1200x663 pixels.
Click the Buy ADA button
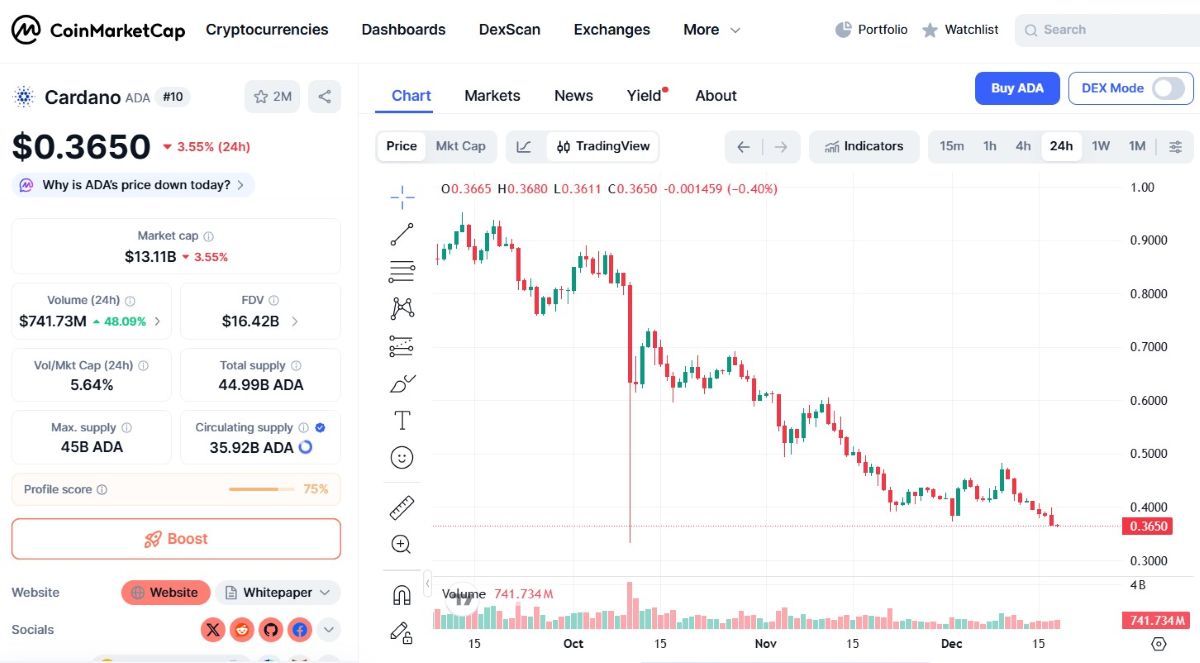(1017, 88)
